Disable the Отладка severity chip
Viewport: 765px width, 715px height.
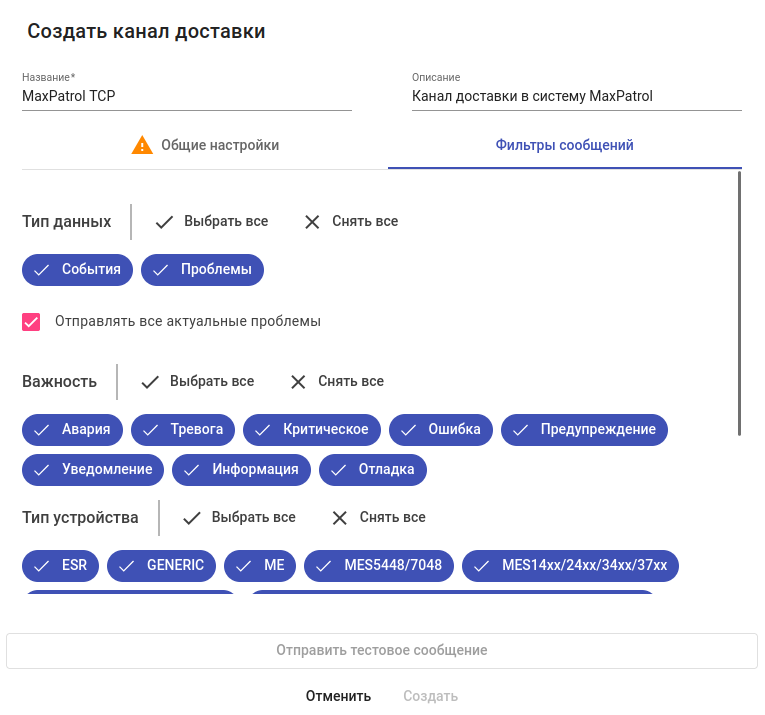[x=373, y=470]
